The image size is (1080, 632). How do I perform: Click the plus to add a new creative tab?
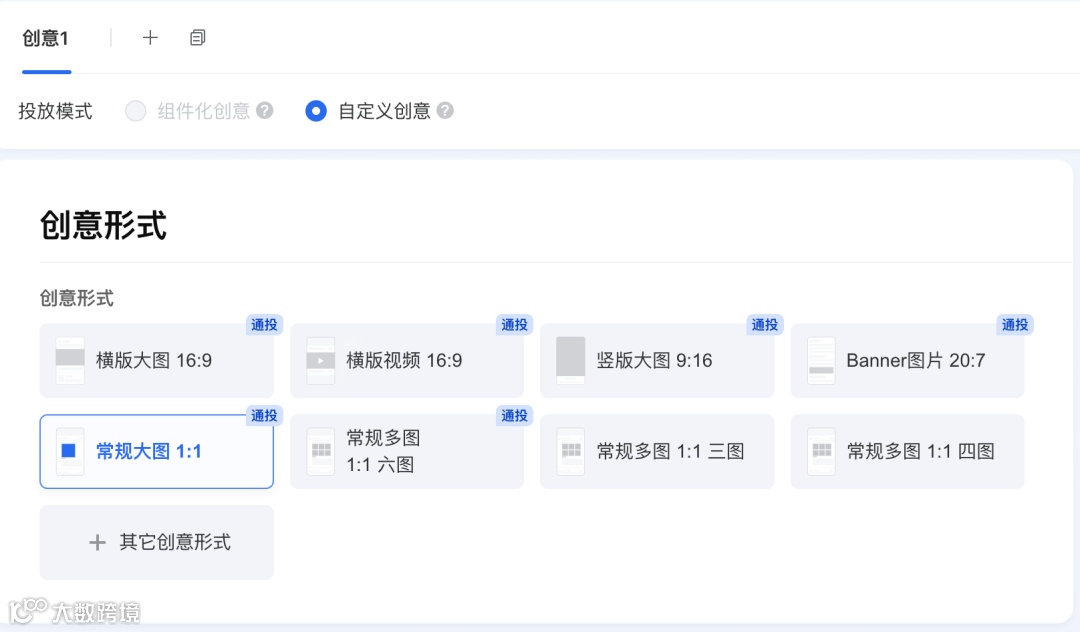click(150, 37)
